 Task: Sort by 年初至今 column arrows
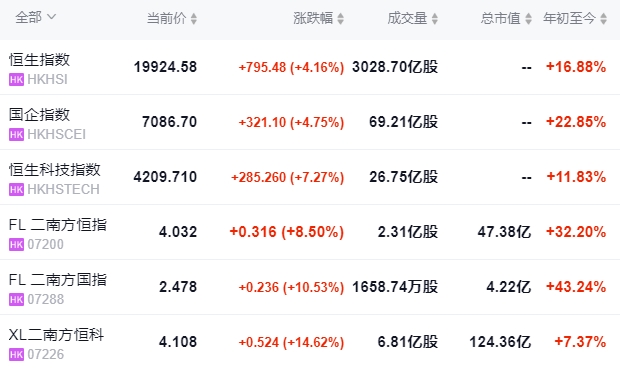[x=603, y=19]
